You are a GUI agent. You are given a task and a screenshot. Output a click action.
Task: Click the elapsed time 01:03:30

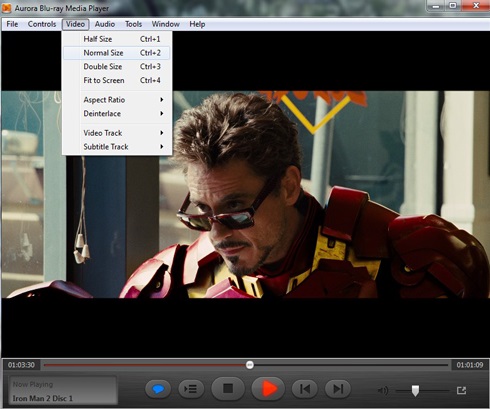point(21,365)
